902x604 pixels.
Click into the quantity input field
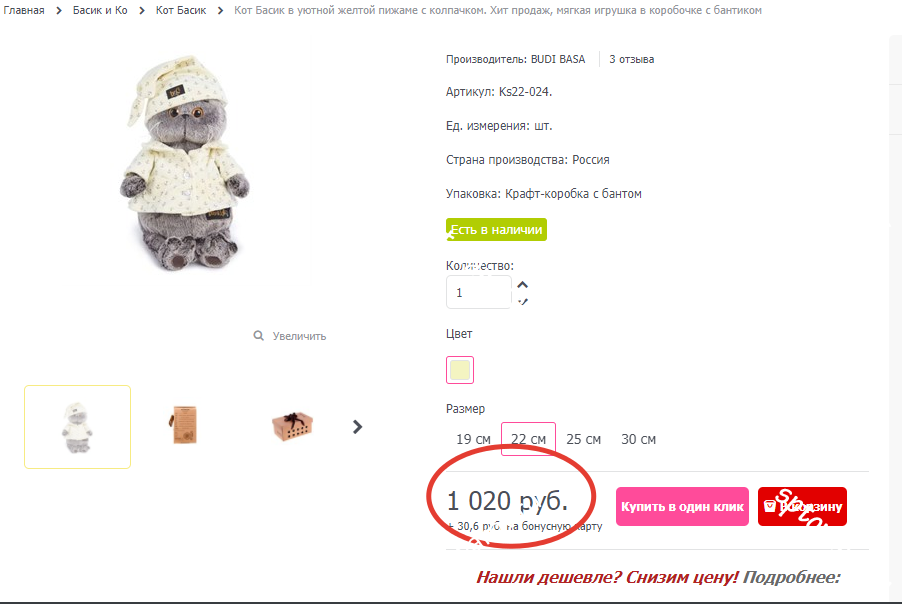point(479,292)
